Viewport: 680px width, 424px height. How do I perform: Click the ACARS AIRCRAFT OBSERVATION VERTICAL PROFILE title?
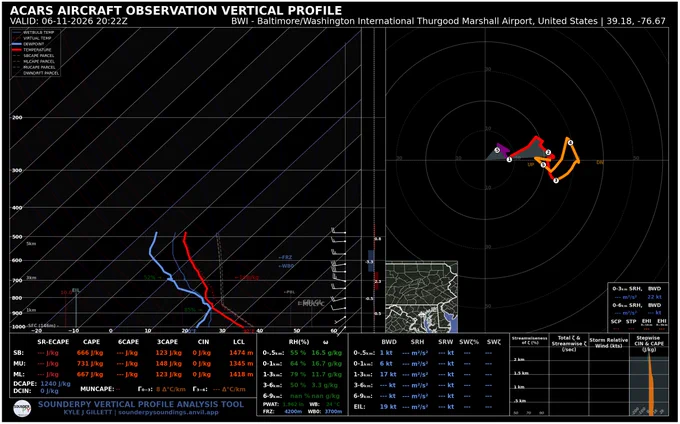[176, 10]
